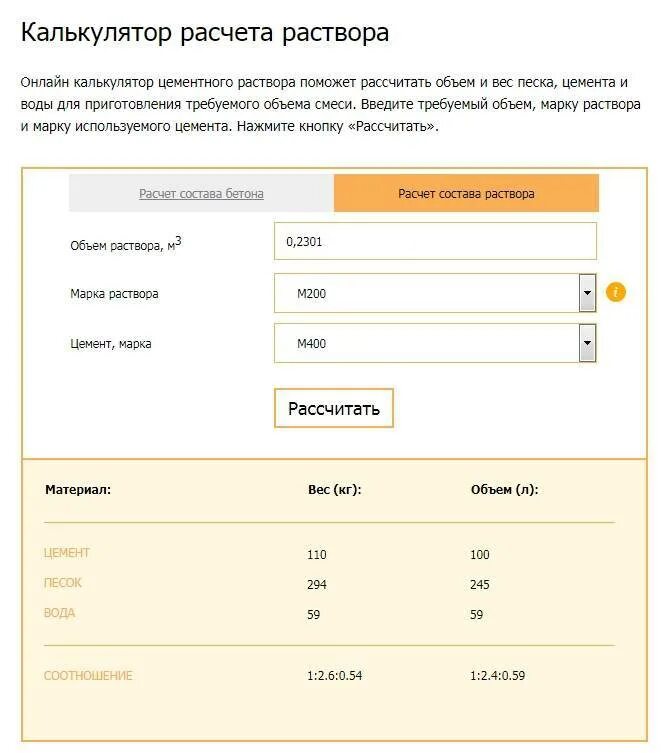The height and width of the screenshot is (753, 665).
Task: Click the cement weight value 110
Action: 317,555
